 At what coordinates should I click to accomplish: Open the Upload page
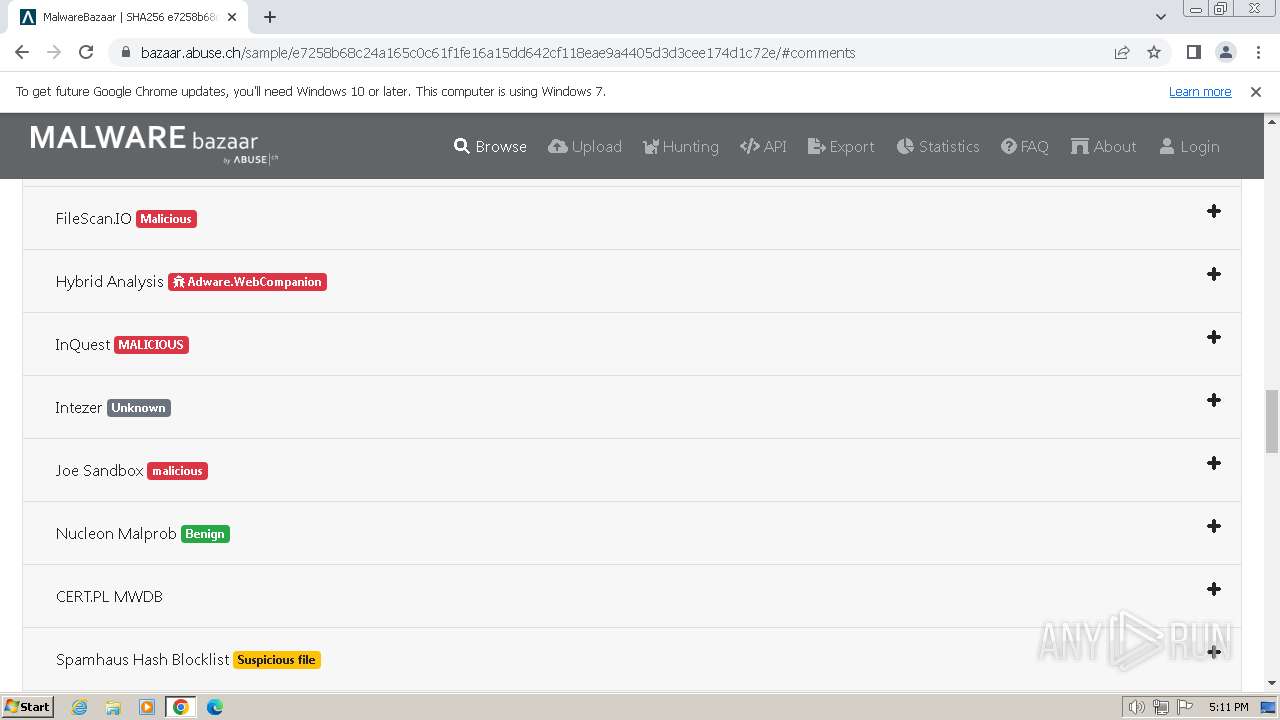coord(585,146)
